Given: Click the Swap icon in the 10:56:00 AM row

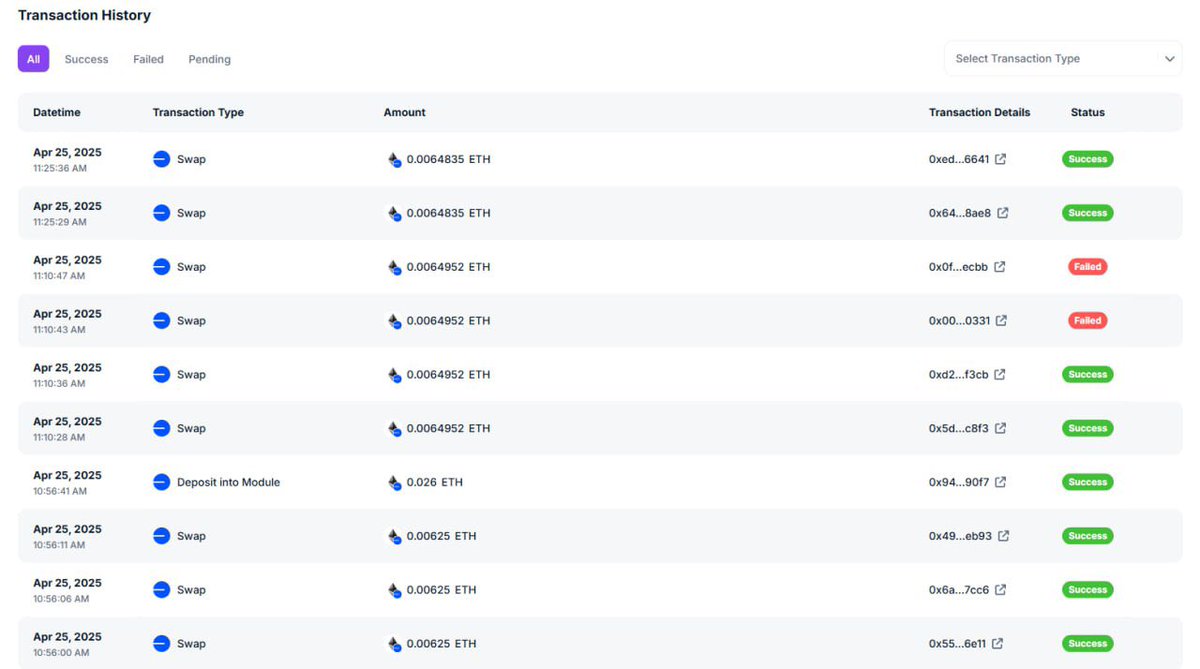Looking at the screenshot, I should pos(162,644).
